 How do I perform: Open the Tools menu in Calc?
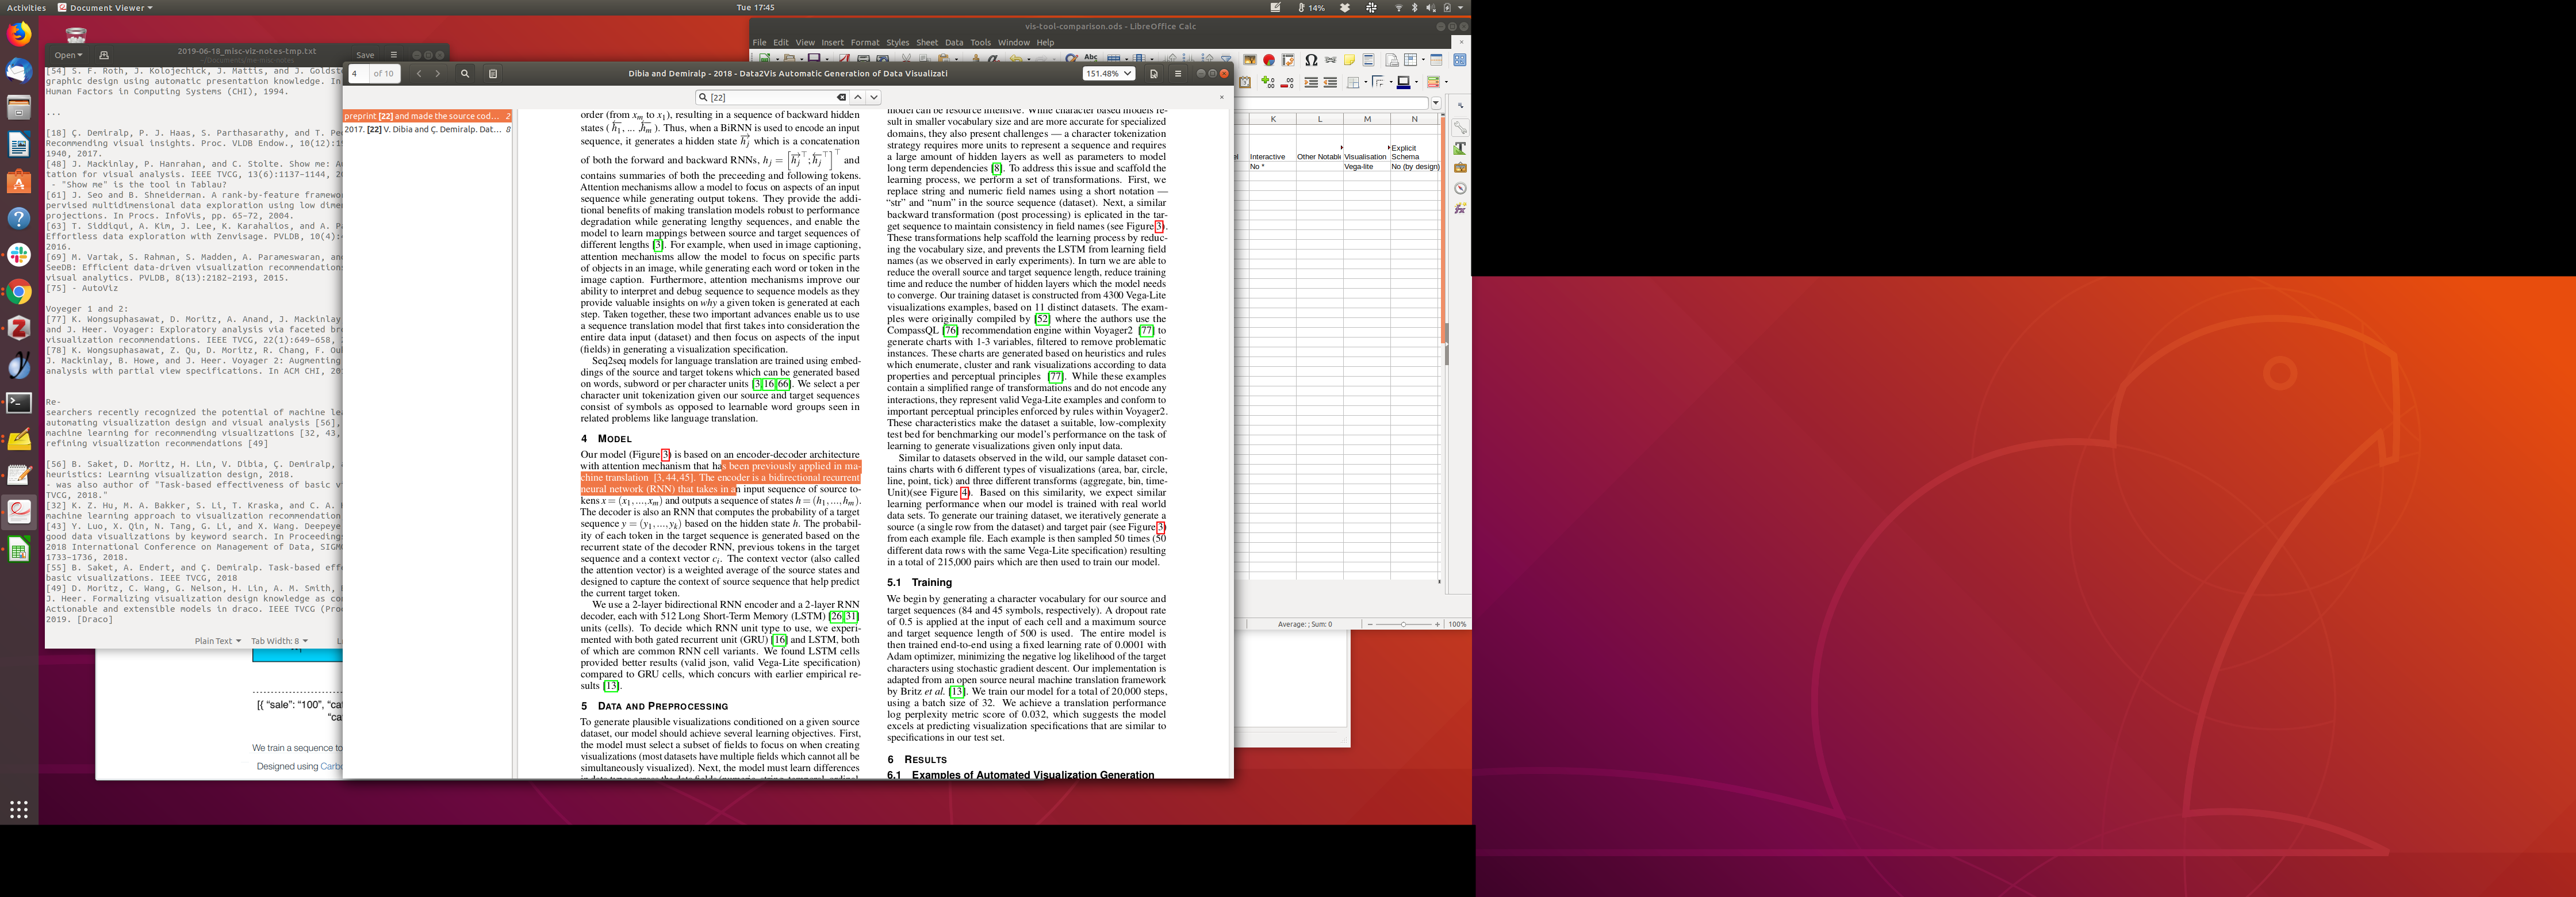coord(980,43)
